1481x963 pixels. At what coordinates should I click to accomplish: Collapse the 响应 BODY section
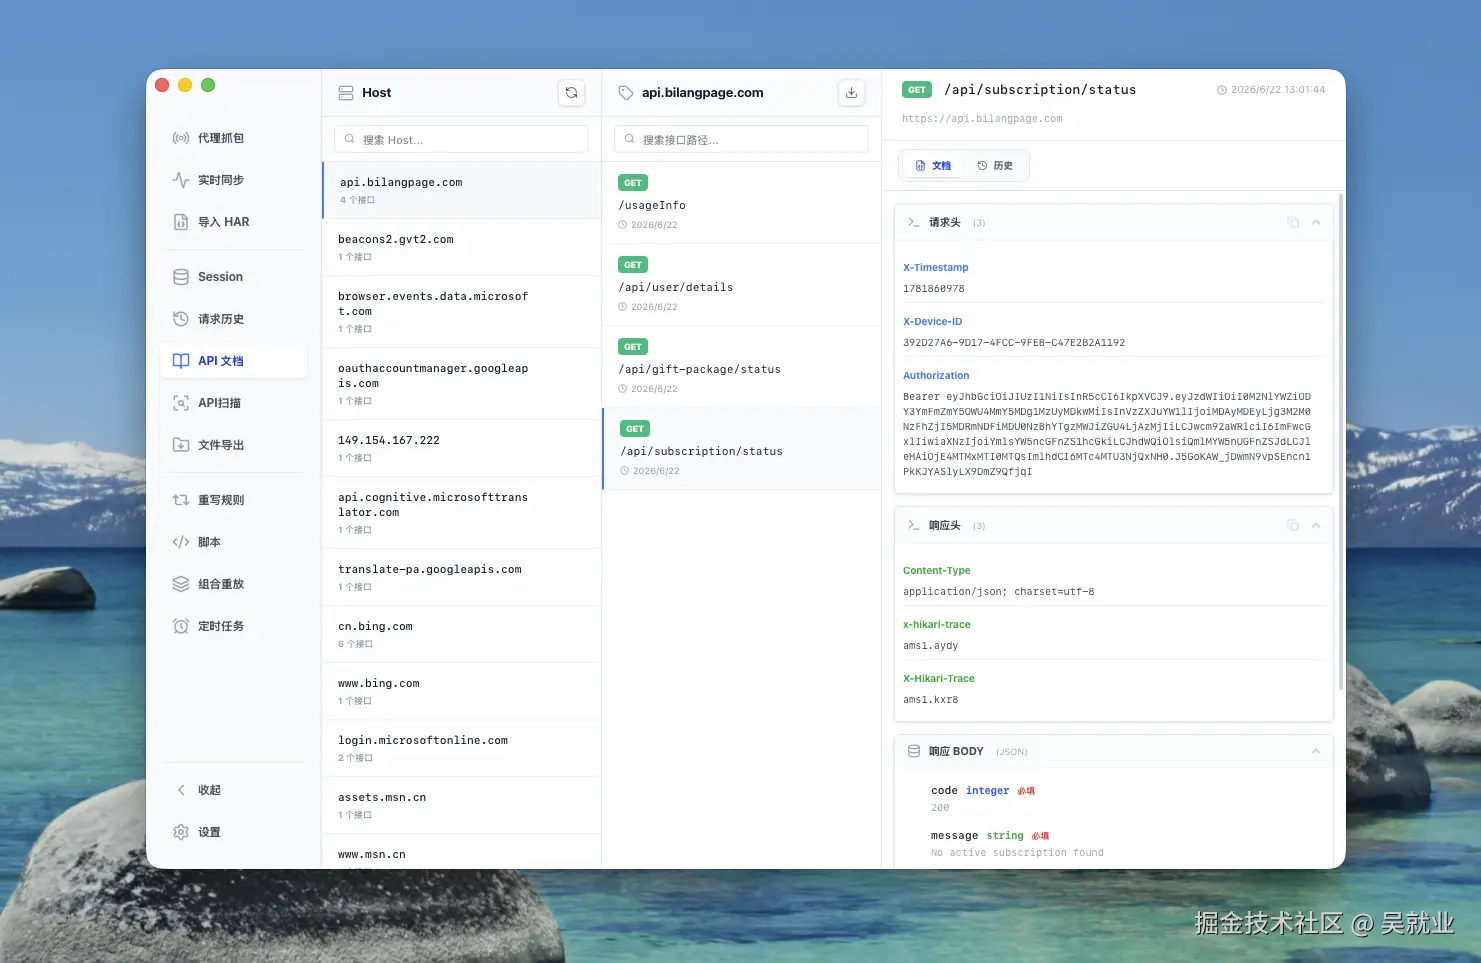[x=1316, y=751]
